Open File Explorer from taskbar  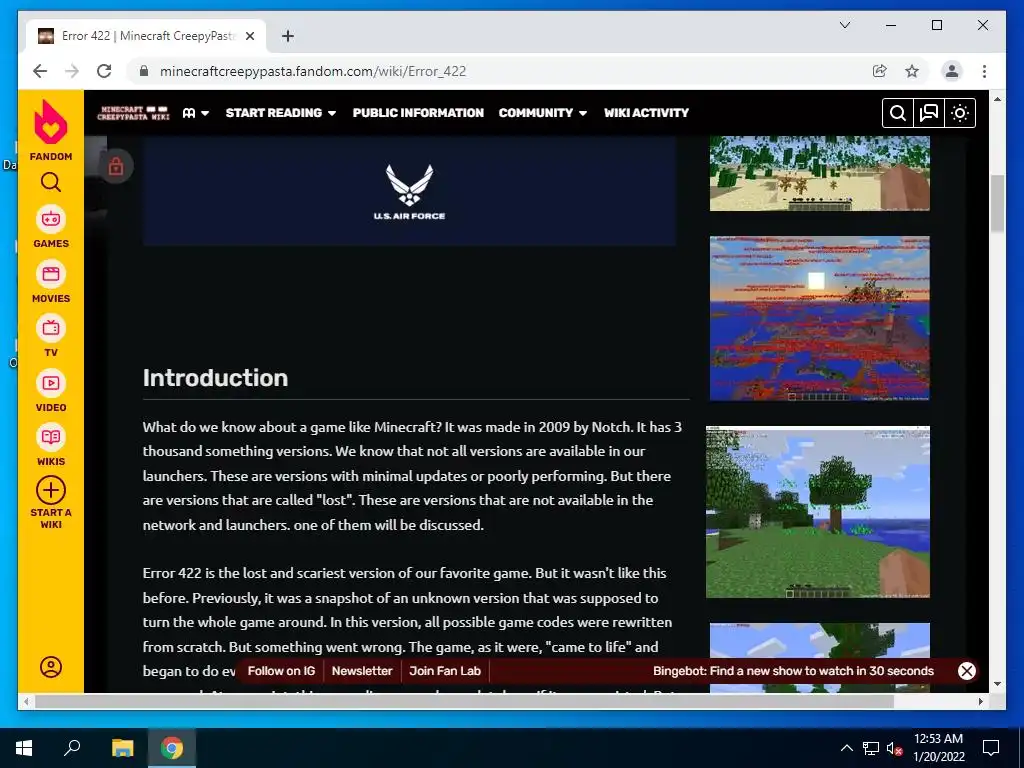pos(122,748)
